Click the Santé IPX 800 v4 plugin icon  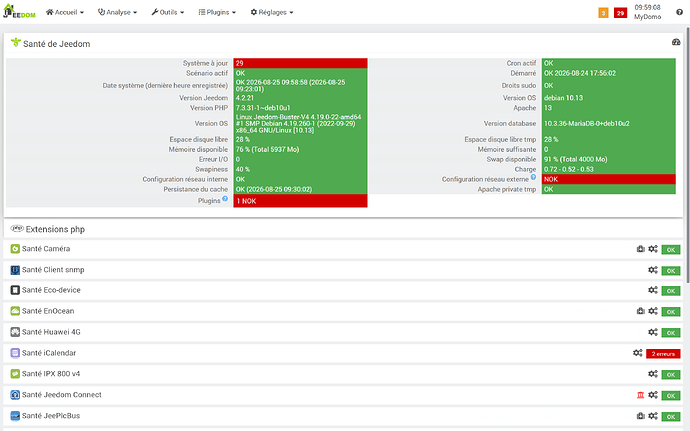pos(15,374)
